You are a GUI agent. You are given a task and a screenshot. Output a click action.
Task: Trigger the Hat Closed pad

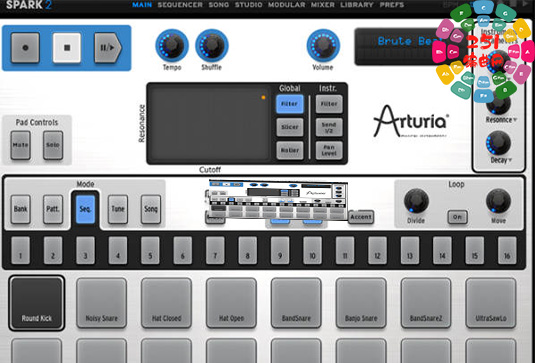coord(166,303)
